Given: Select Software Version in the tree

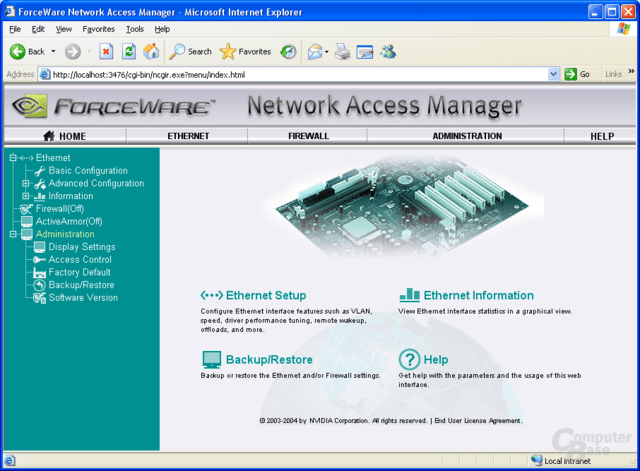Looking at the screenshot, I should click(83, 298).
